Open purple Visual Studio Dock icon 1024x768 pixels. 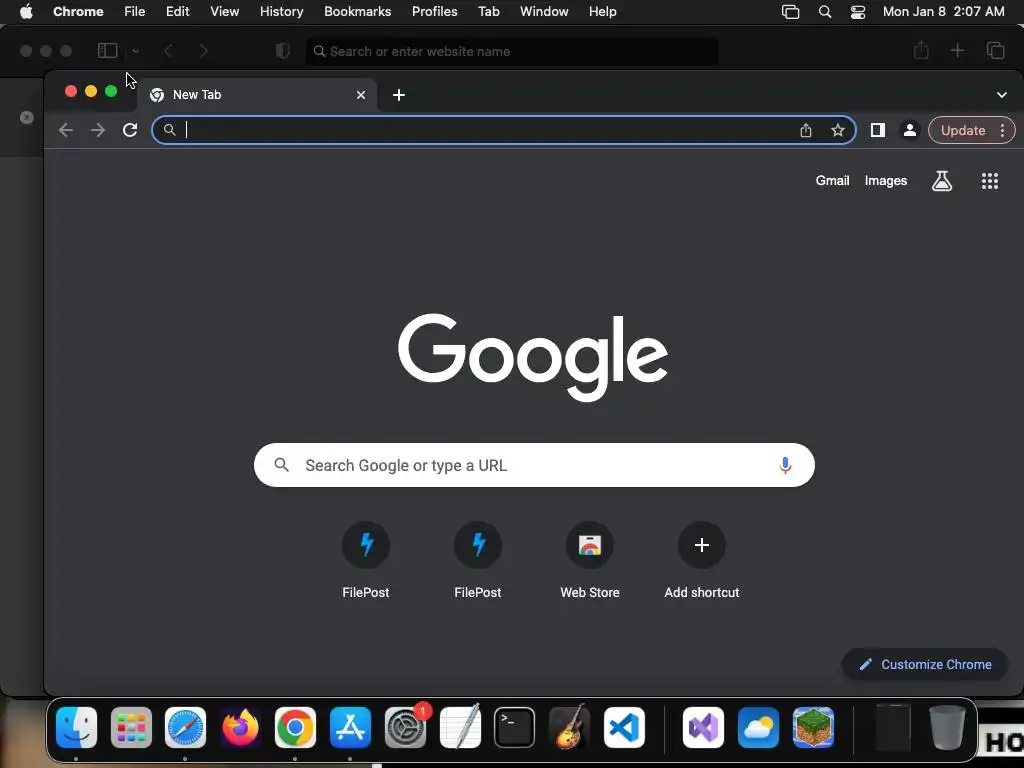(703, 728)
